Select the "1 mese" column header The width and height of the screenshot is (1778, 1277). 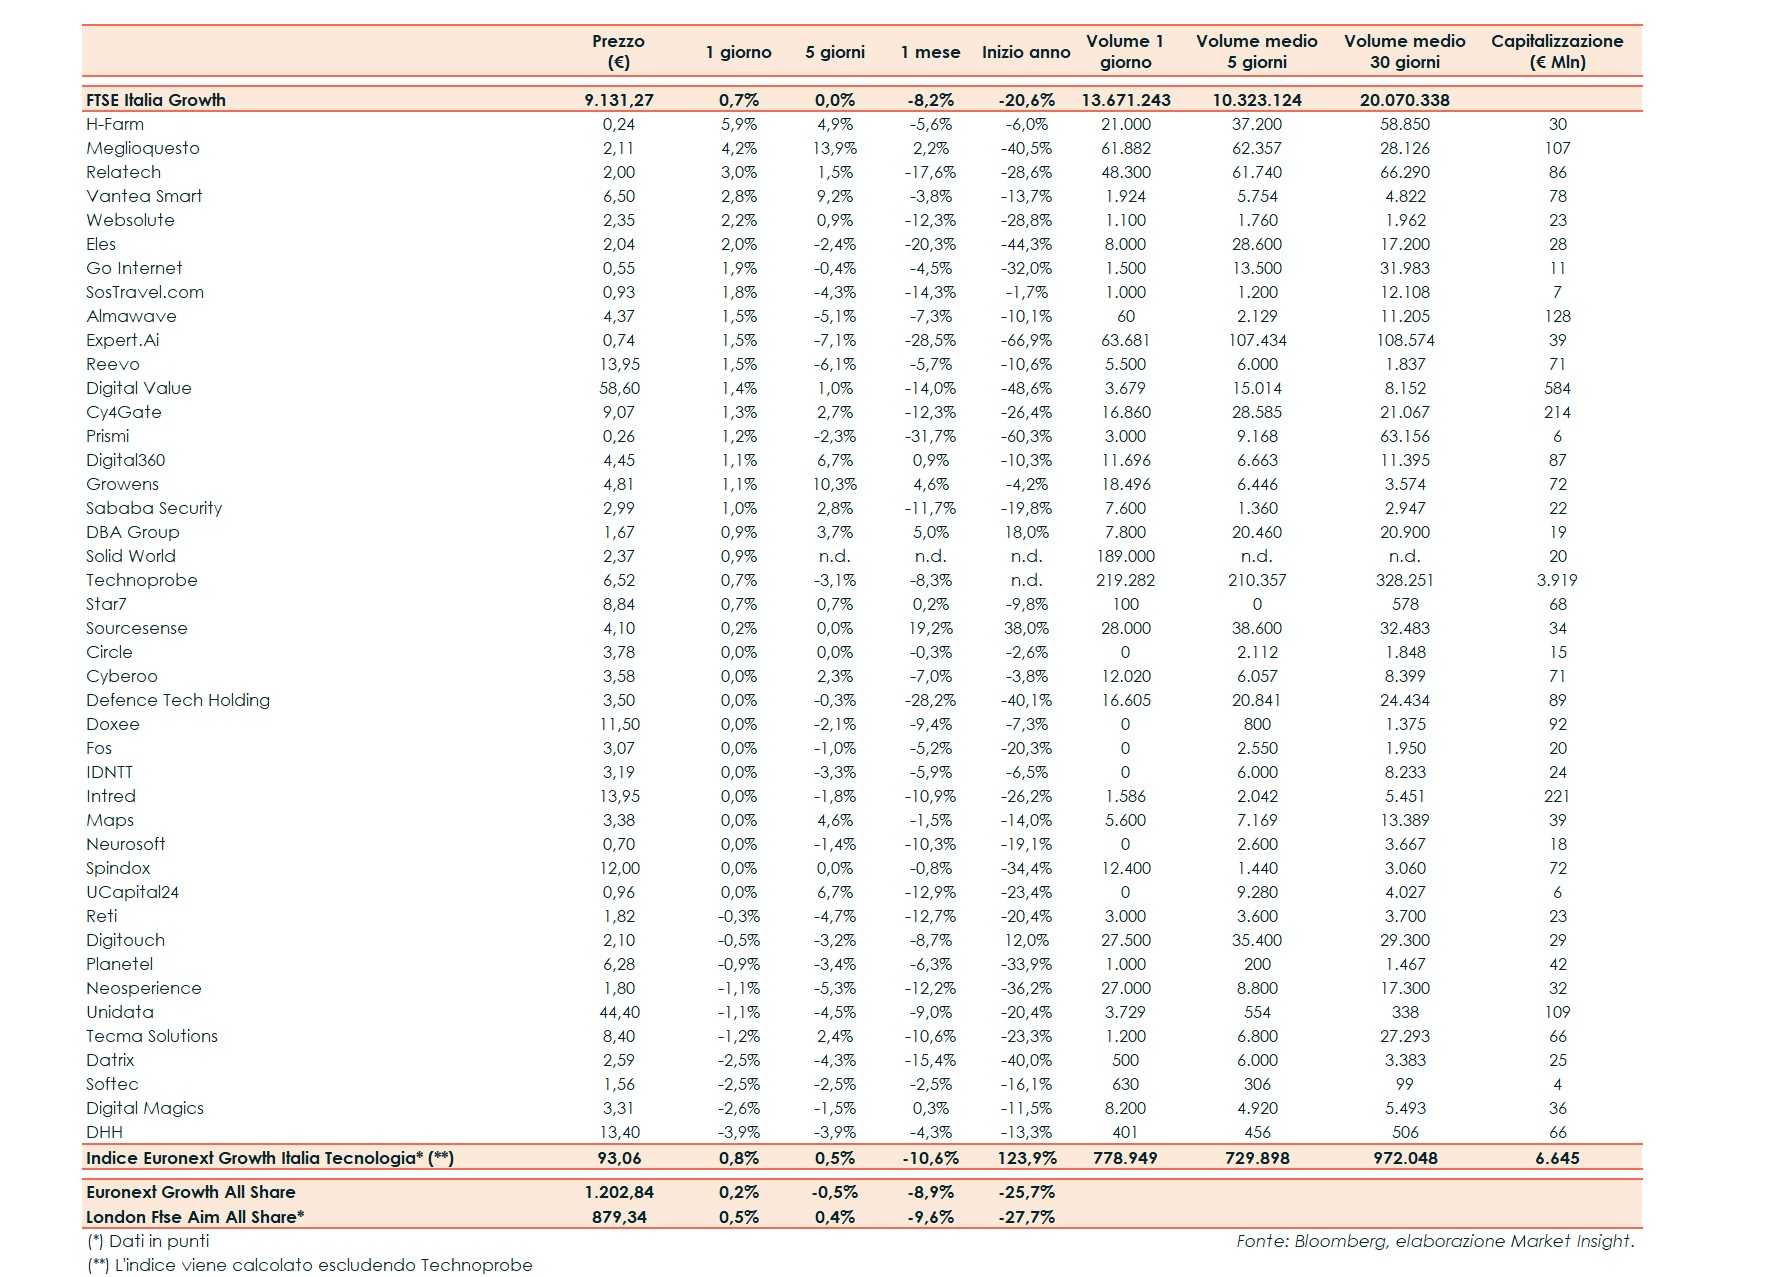coord(930,52)
